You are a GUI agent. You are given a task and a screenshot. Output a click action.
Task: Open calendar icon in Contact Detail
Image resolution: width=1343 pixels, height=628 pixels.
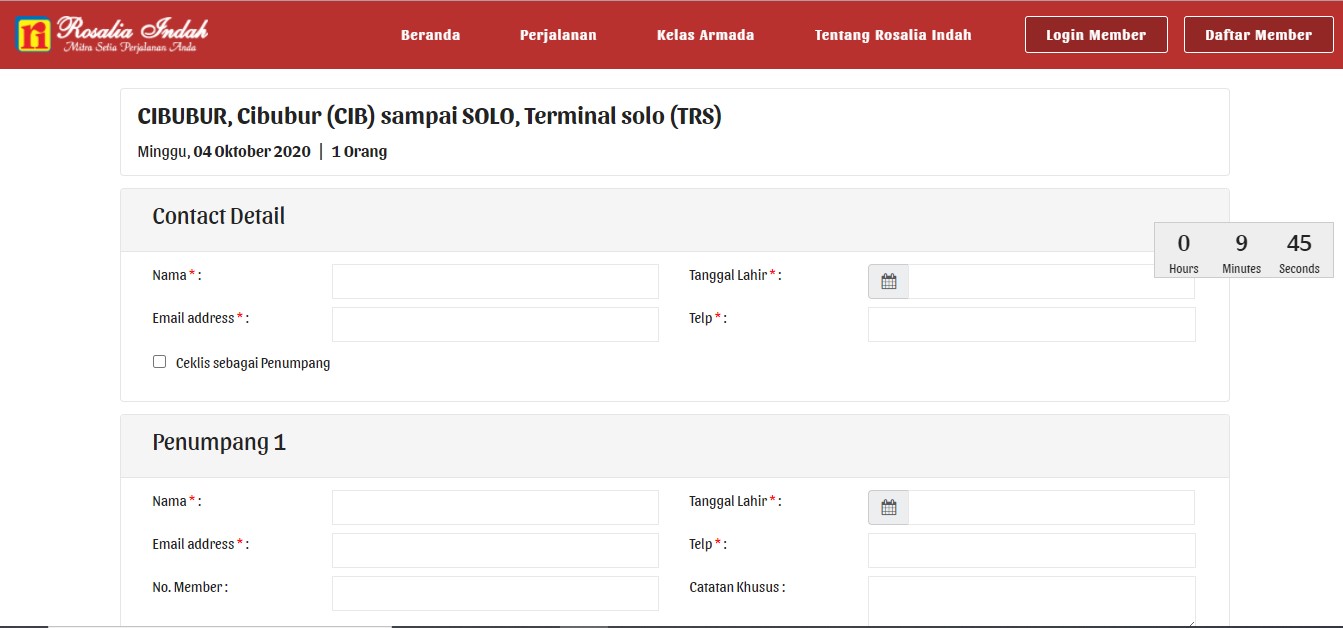pyautogui.click(x=888, y=282)
